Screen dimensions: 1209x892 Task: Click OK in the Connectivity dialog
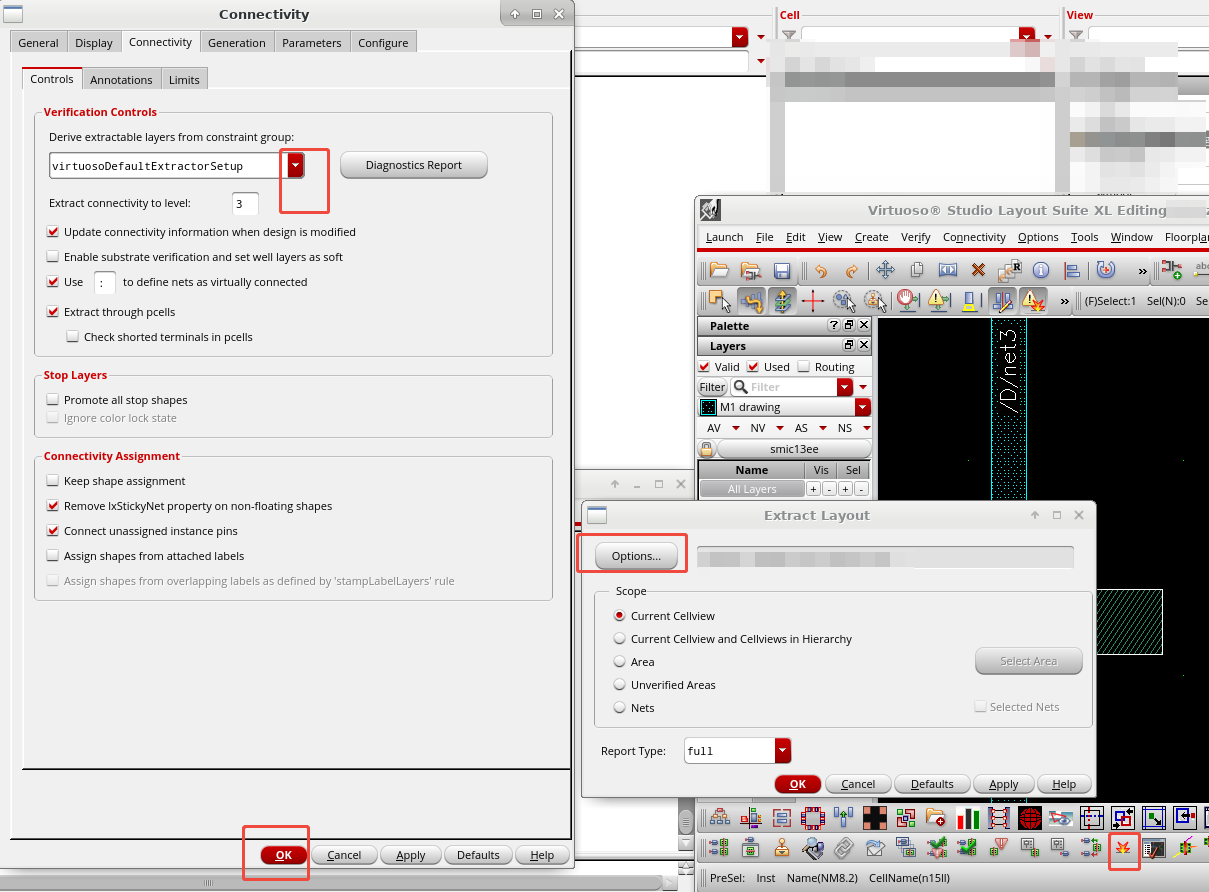pyautogui.click(x=284, y=855)
